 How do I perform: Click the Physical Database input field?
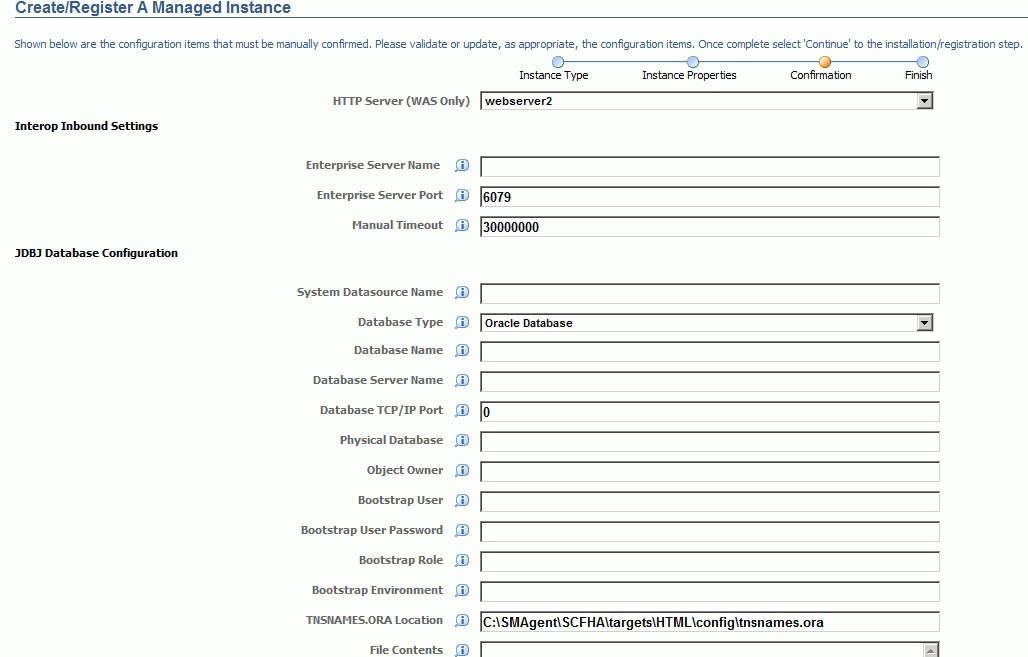(709, 442)
